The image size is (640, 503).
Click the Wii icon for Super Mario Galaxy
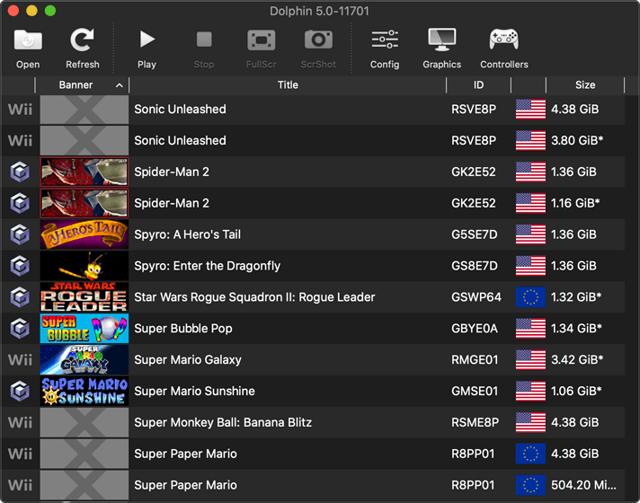(x=20, y=360)
